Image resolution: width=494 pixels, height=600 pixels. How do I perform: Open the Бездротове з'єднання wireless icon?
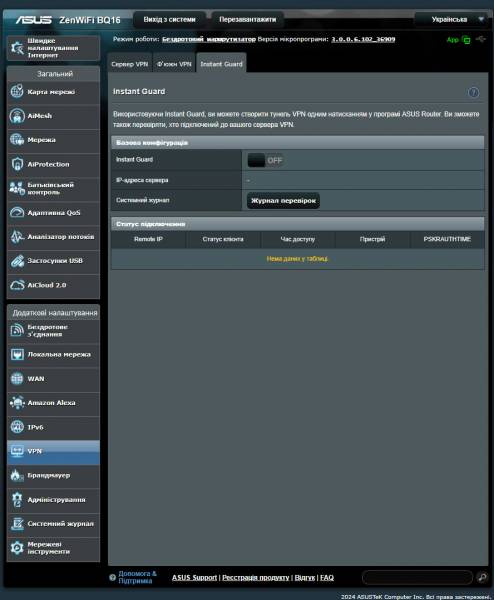[17, 330]
